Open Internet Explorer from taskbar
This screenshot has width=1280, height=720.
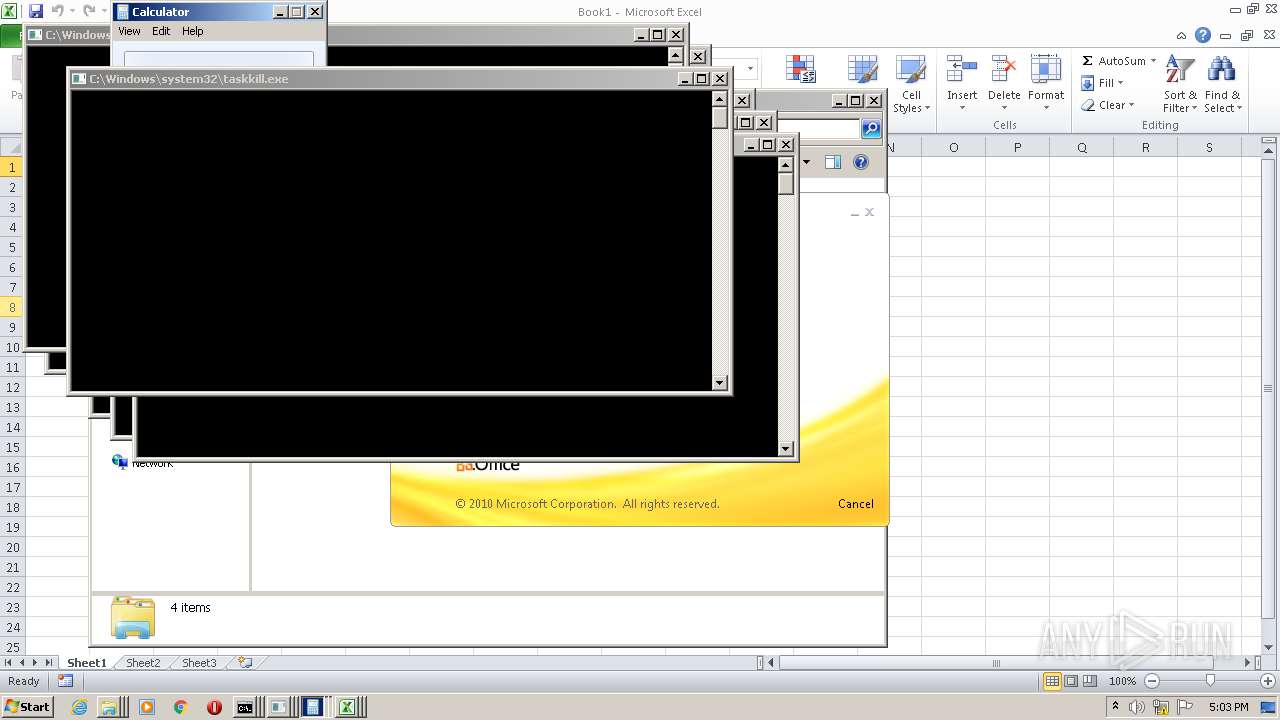click(80, 707)
